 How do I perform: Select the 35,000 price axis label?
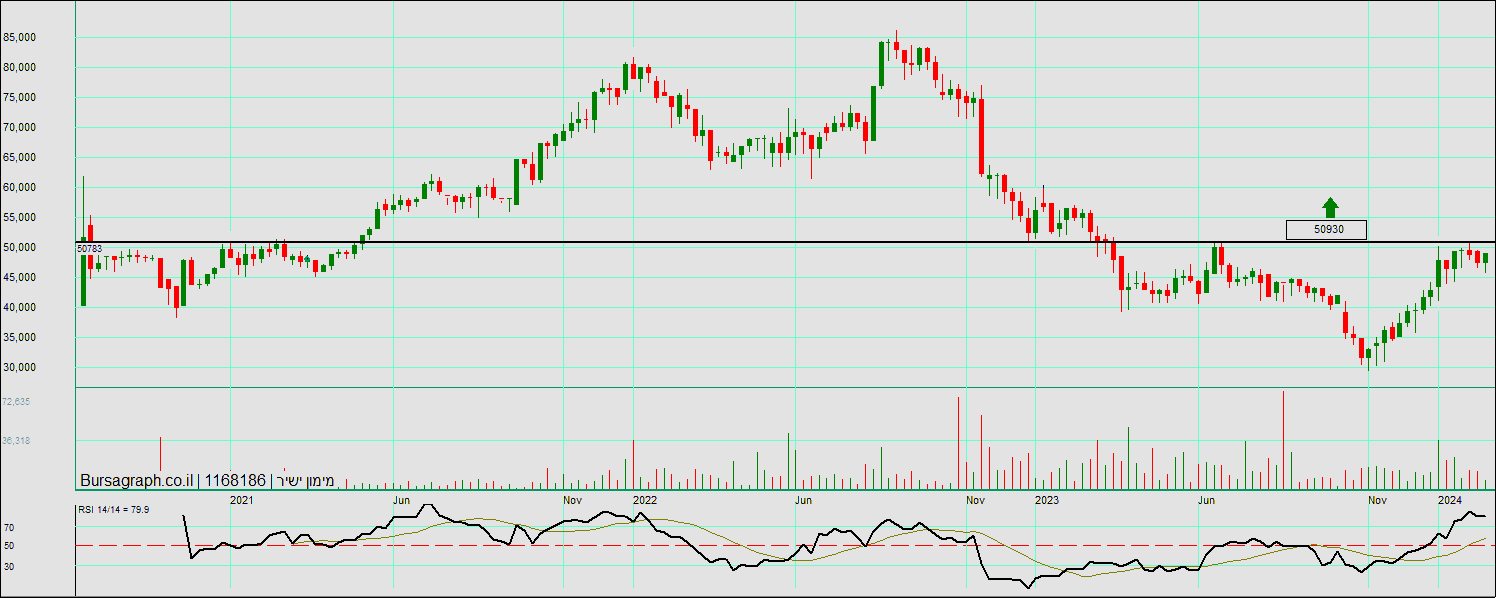click(x=20, y=337)
